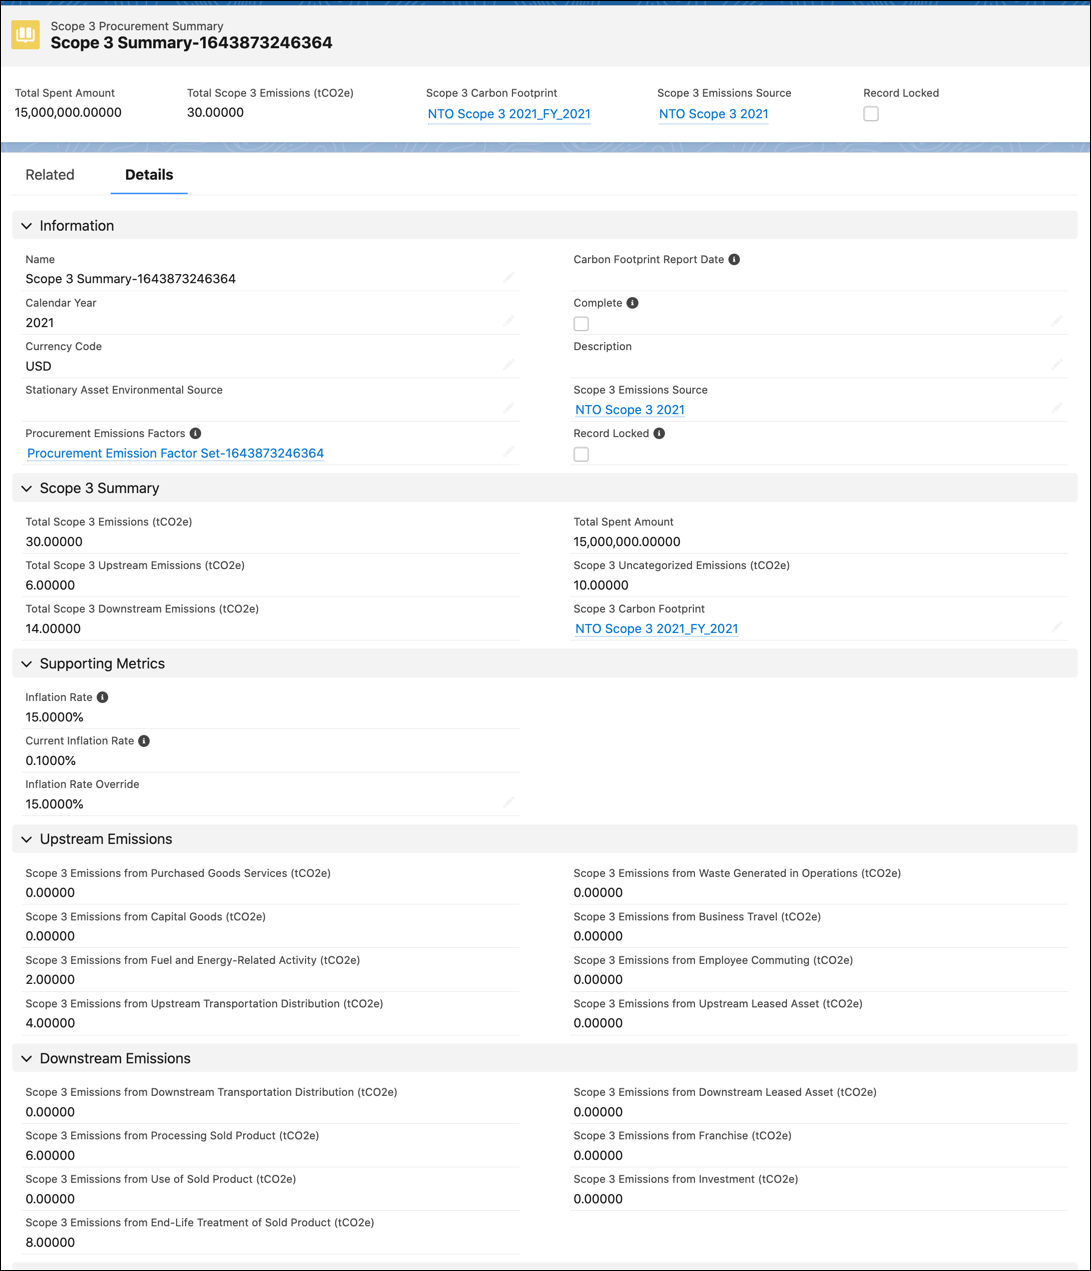Viewport: 1091px width, 1271px height.
Task: Click Current Inflation Rate value 0.1000%
Action: [51, 761]
